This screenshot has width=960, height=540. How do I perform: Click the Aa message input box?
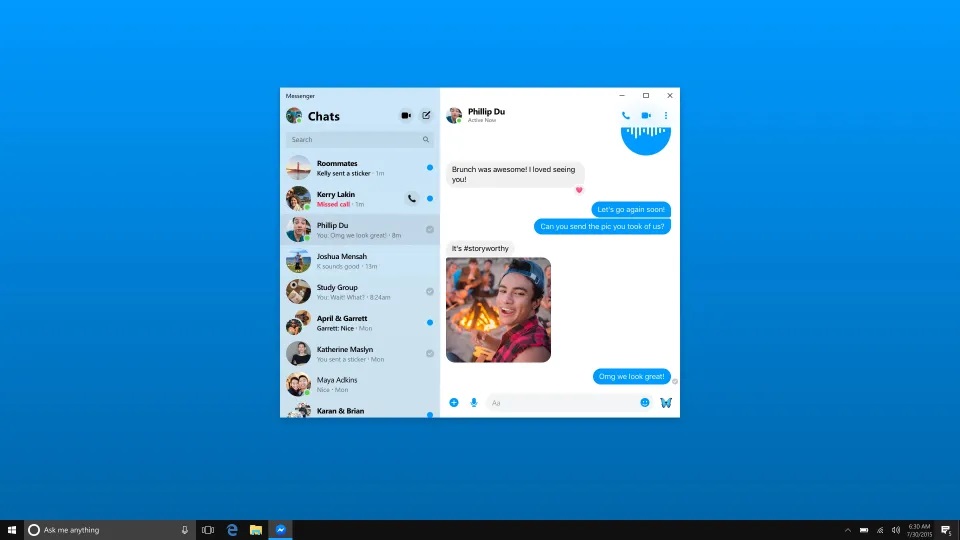pos(560,403)
